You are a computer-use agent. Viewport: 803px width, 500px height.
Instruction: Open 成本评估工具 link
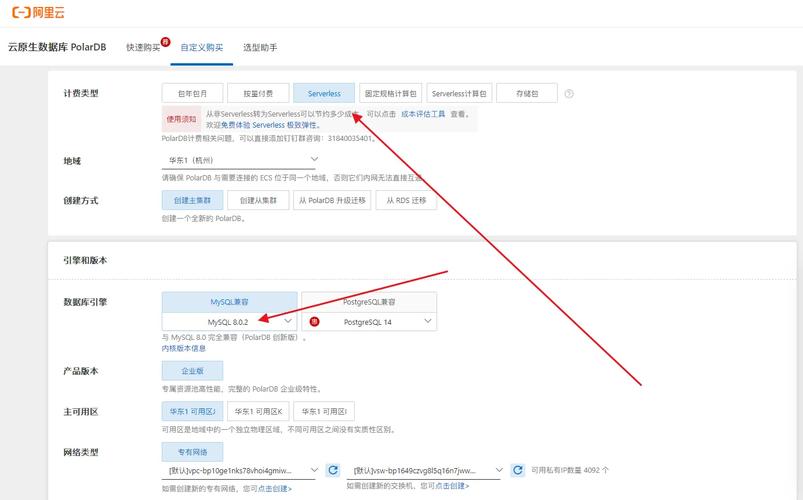(423, 114)
